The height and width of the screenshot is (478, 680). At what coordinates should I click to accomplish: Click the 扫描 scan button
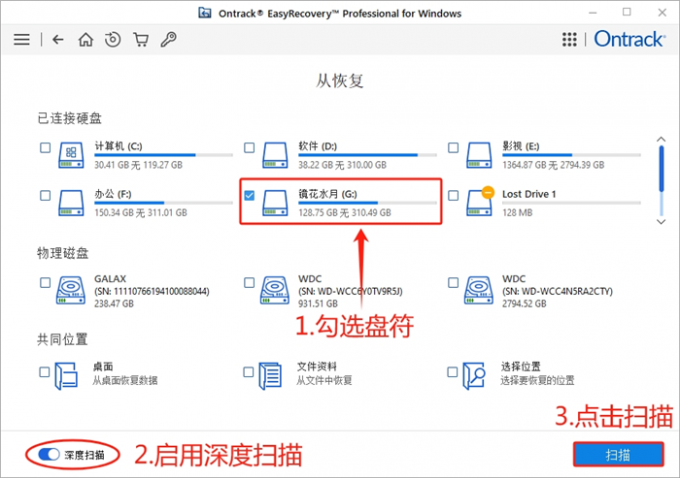pos(618,455)
